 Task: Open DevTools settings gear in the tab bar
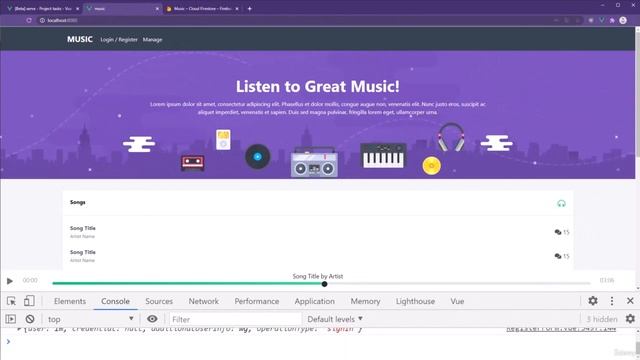593,301
